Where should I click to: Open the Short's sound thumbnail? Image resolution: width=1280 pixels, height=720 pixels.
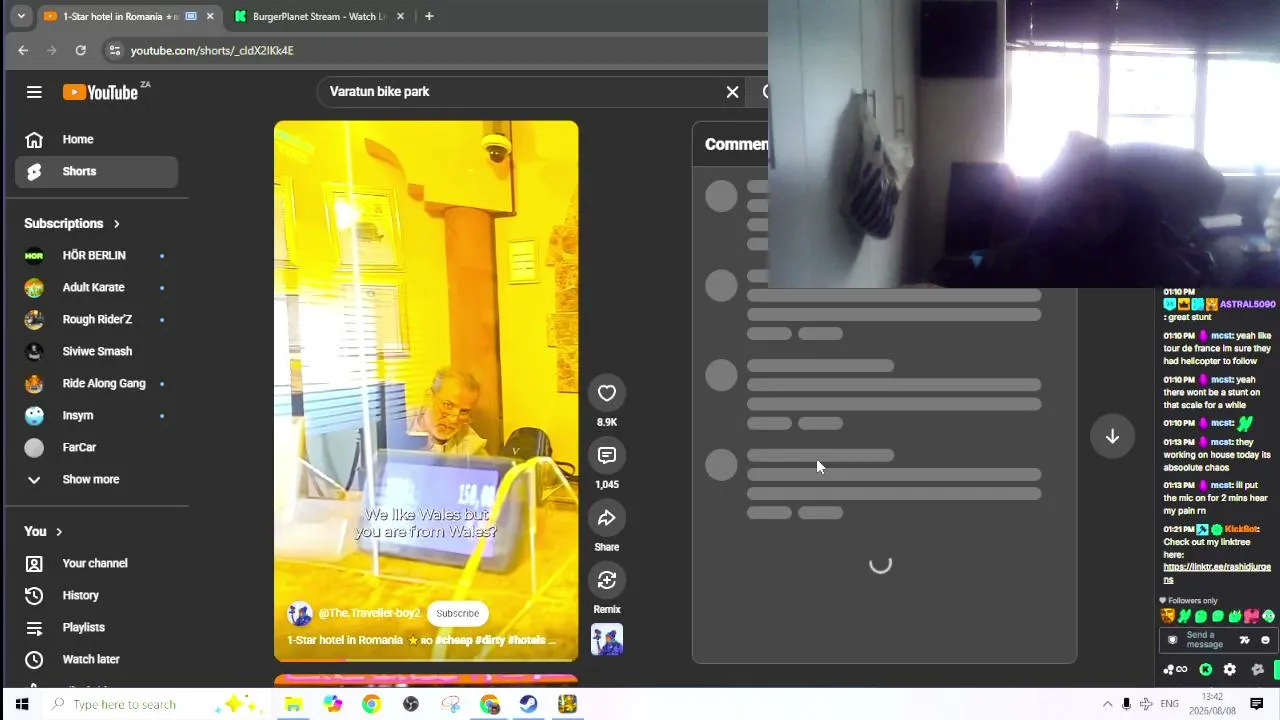tap(606, 639)
